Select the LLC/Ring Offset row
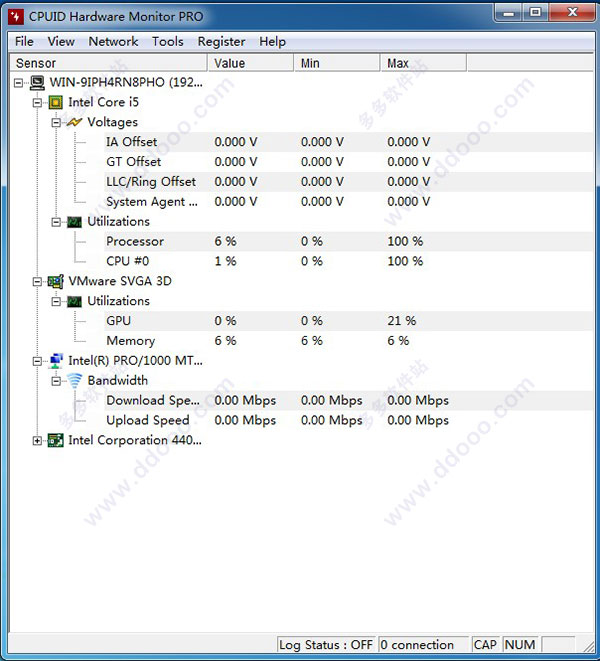 pos(348,182)
